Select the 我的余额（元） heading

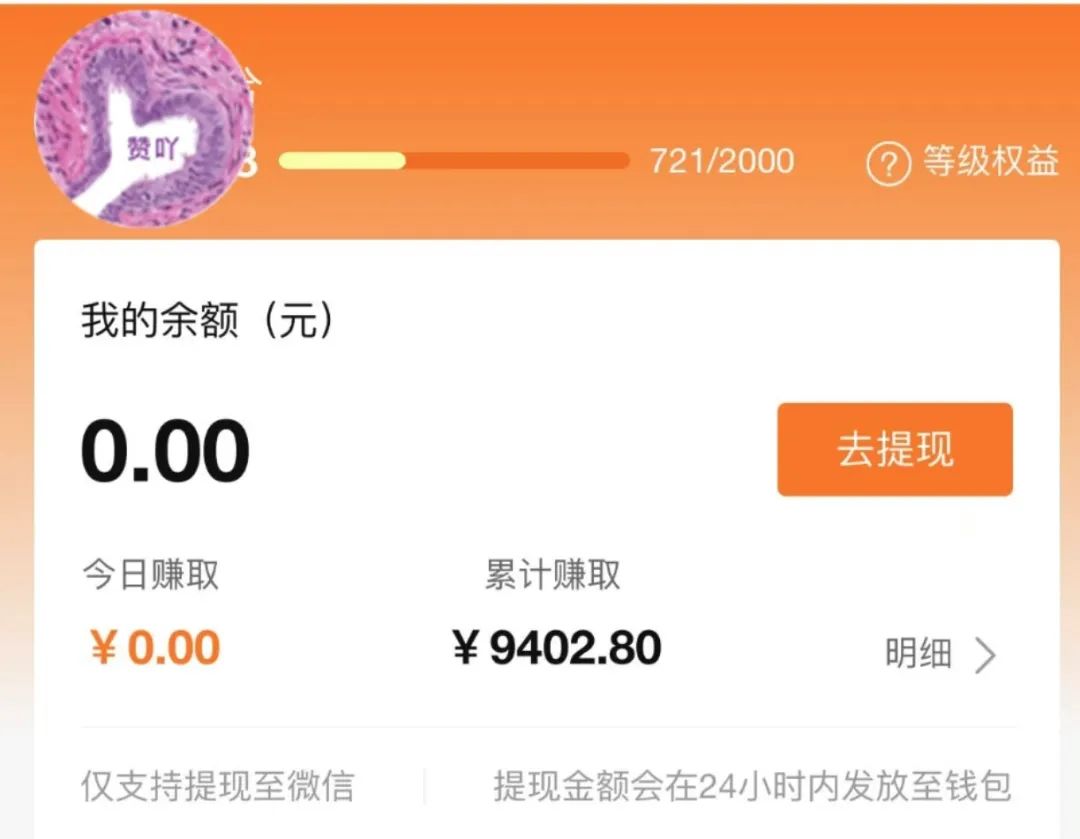click(207, 322)
